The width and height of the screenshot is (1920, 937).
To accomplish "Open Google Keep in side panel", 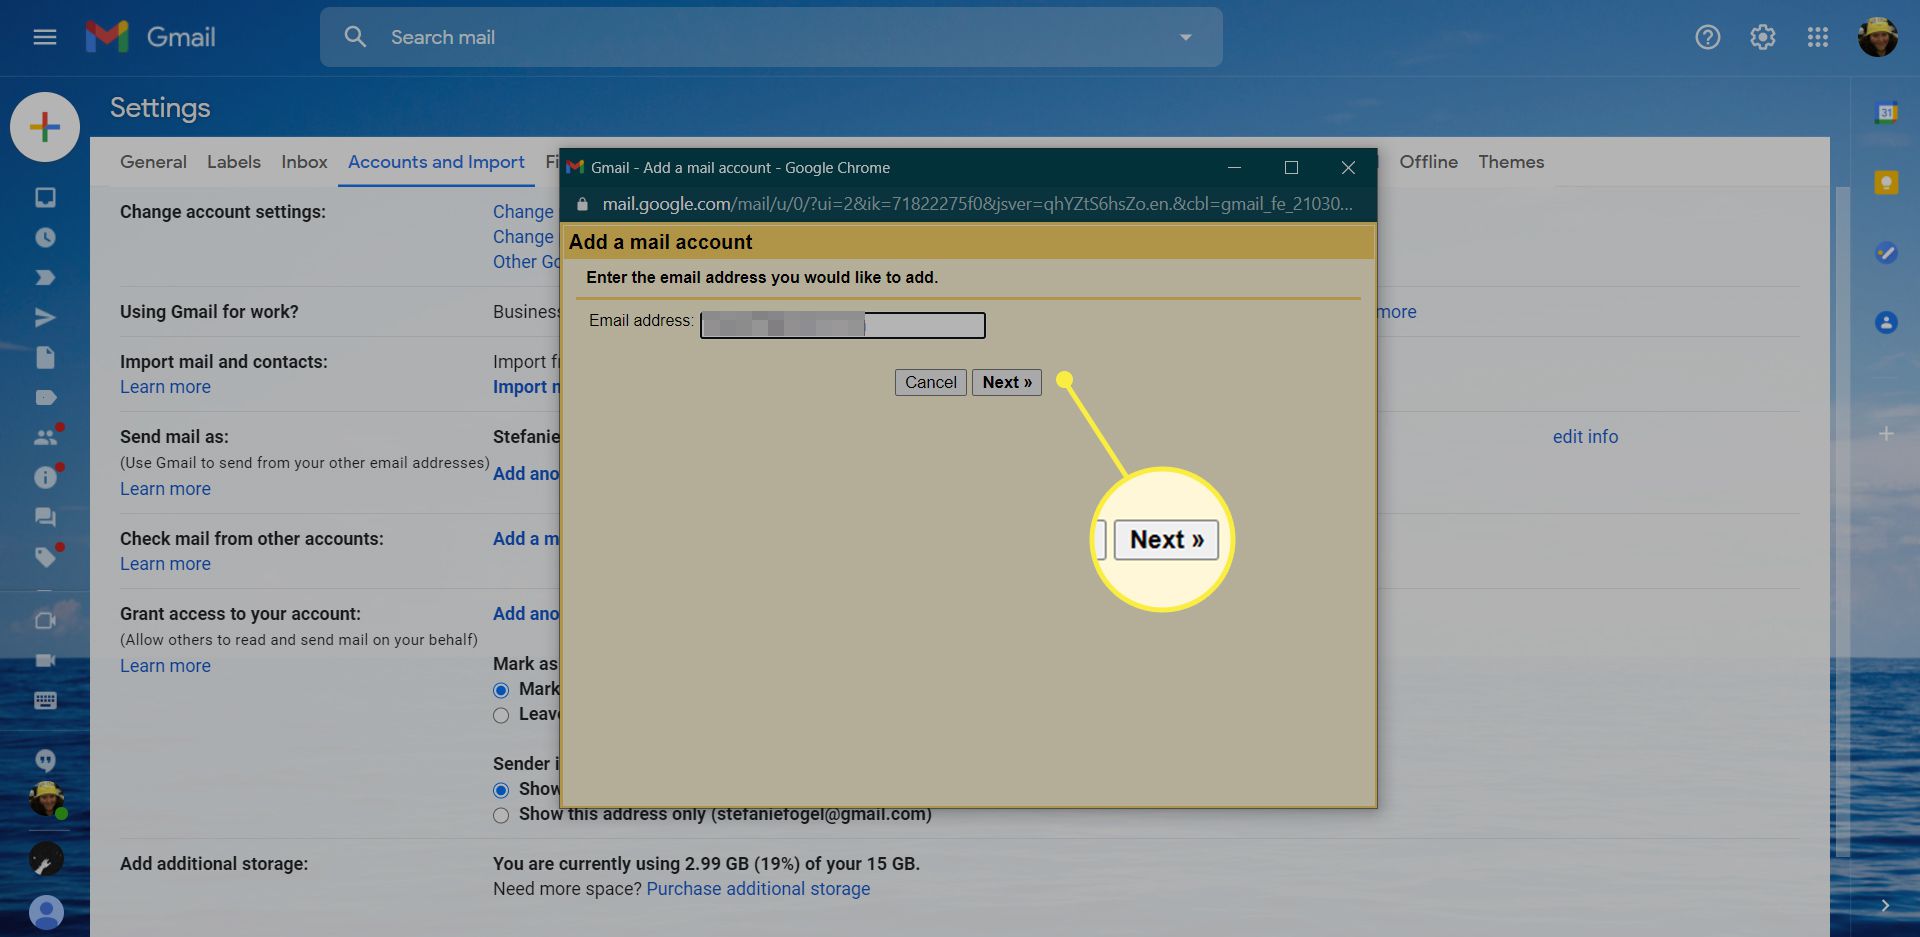I will 1886,182.
